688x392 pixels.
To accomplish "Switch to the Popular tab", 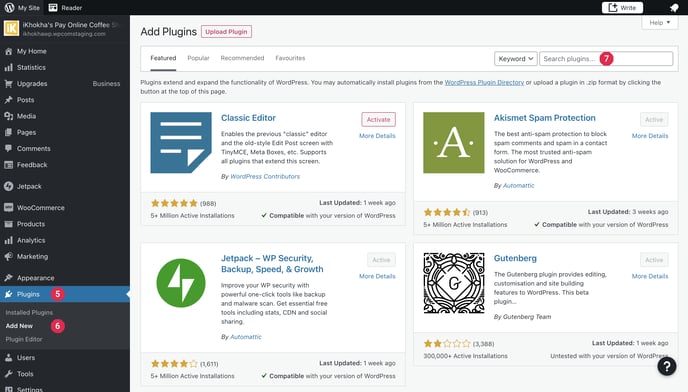I will pos(198,58).
